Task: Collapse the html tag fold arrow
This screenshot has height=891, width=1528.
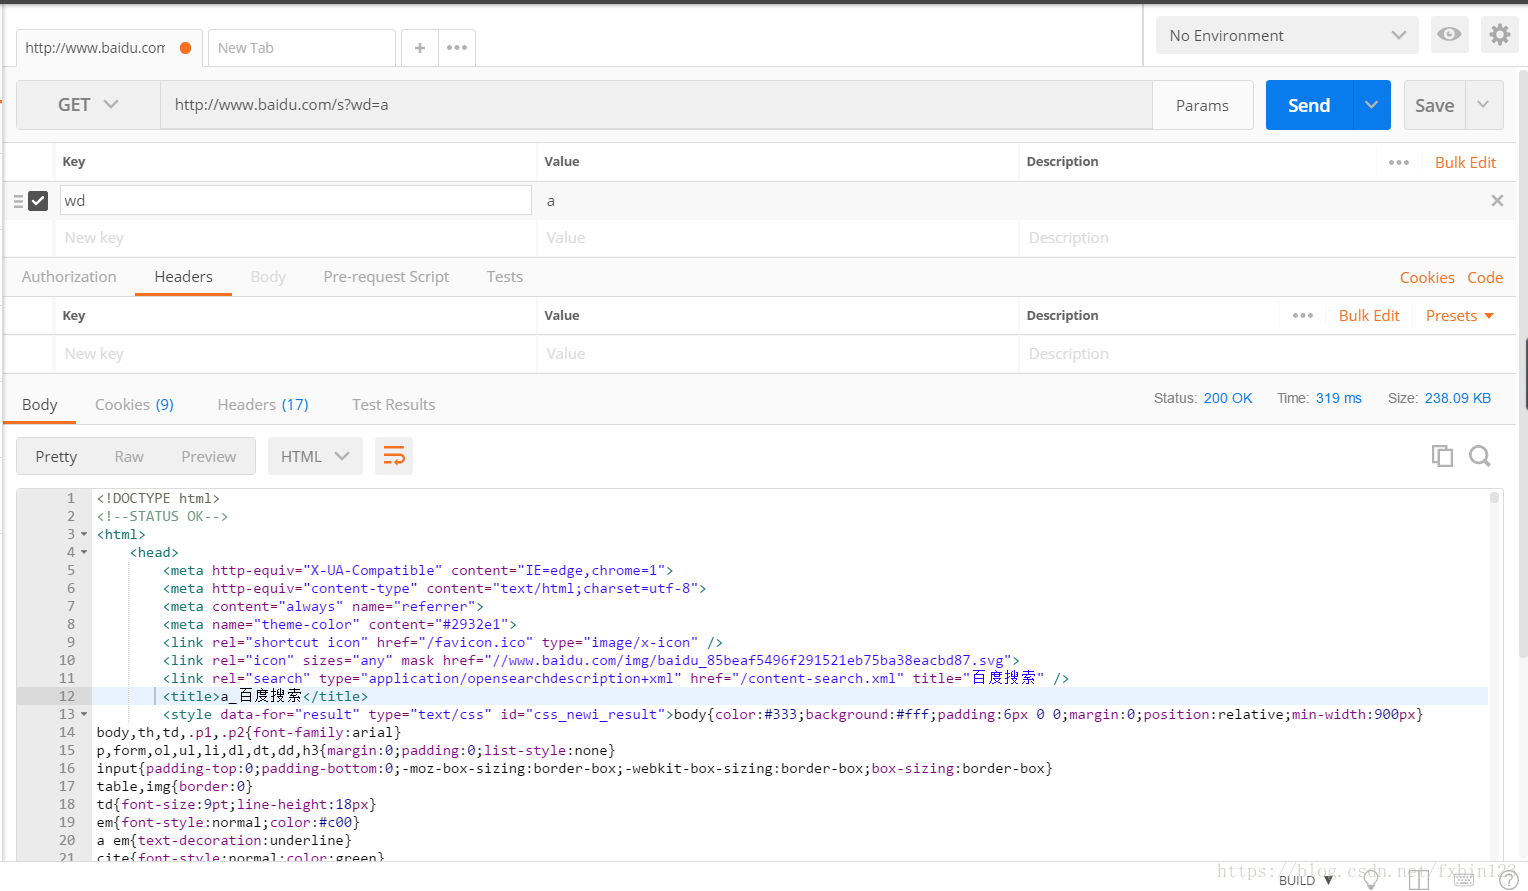Action: pos(84,535)
